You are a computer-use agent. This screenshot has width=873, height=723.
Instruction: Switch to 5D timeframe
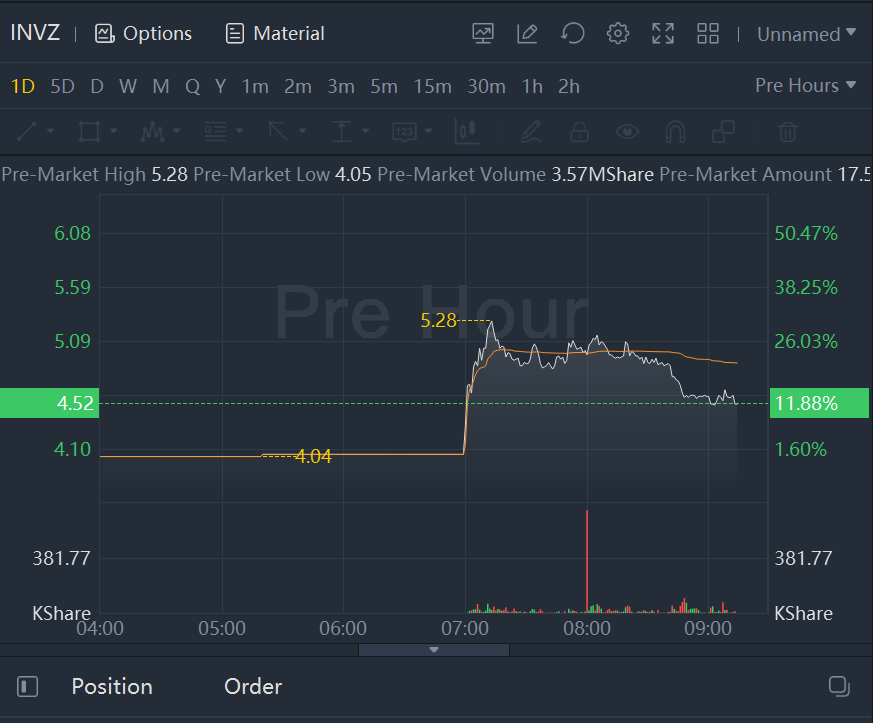tap(62, 86)
